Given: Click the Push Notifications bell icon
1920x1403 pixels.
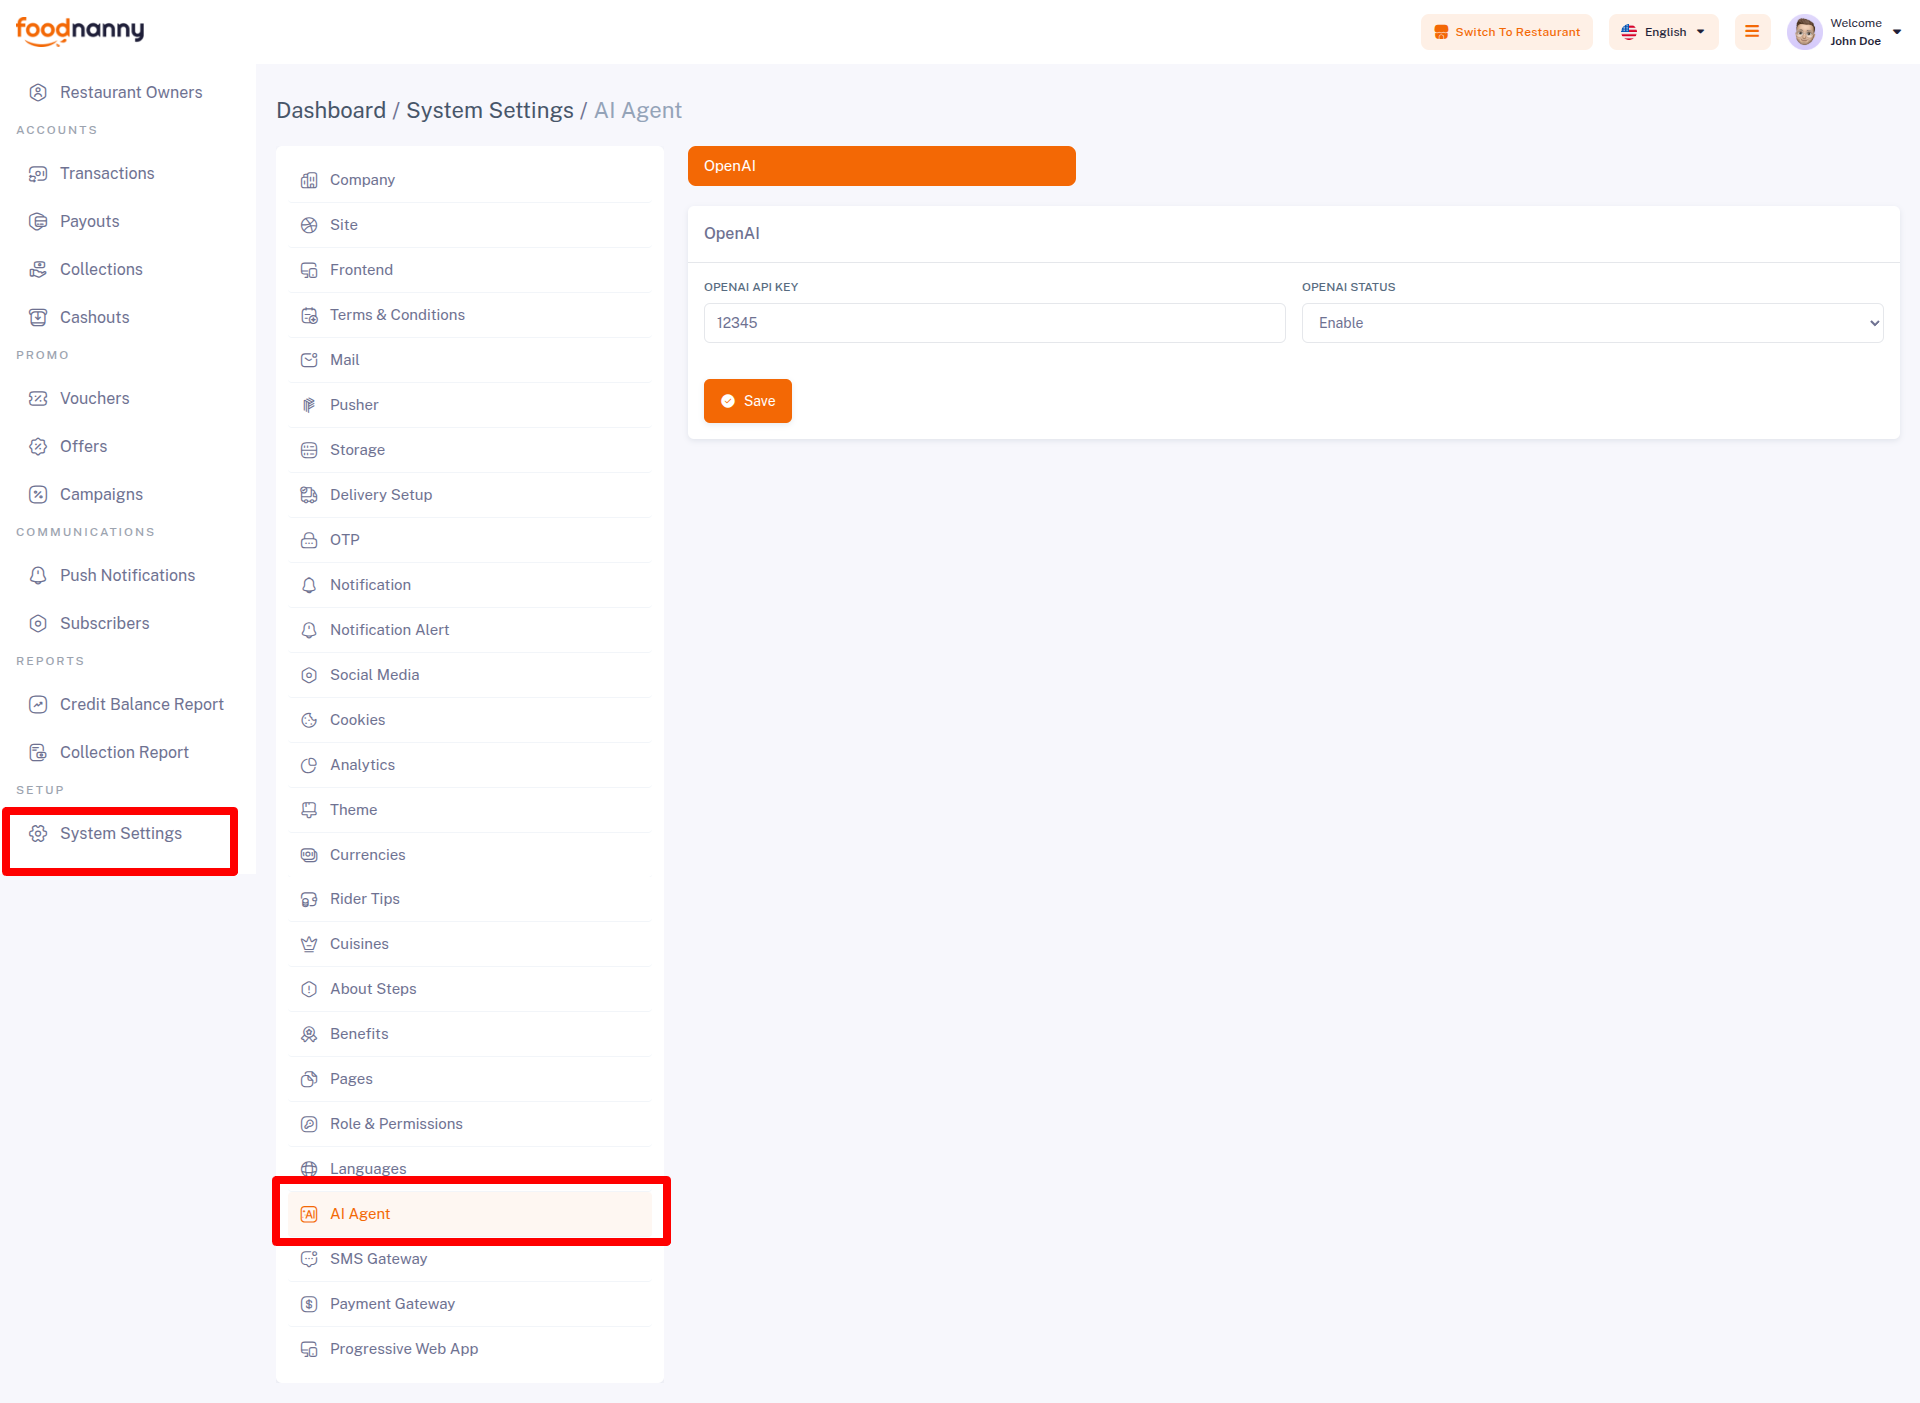Looking at the screenshot, I should pyautogui.click(x=38, y=575).
